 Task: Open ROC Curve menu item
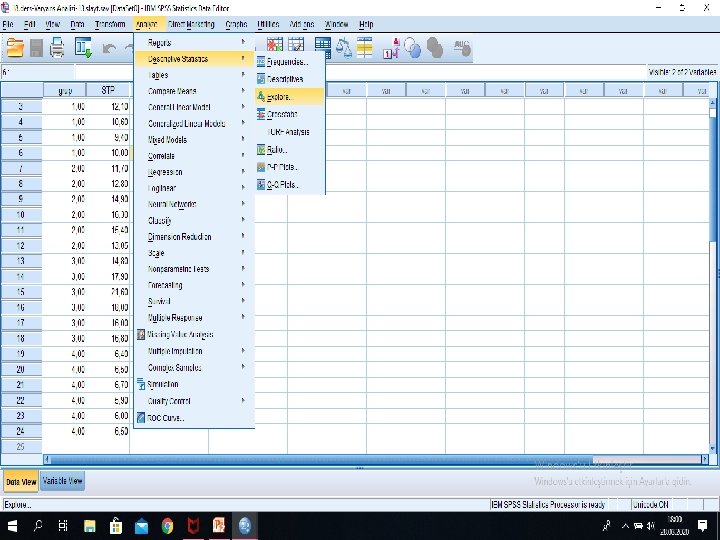[x=194, y=418]
